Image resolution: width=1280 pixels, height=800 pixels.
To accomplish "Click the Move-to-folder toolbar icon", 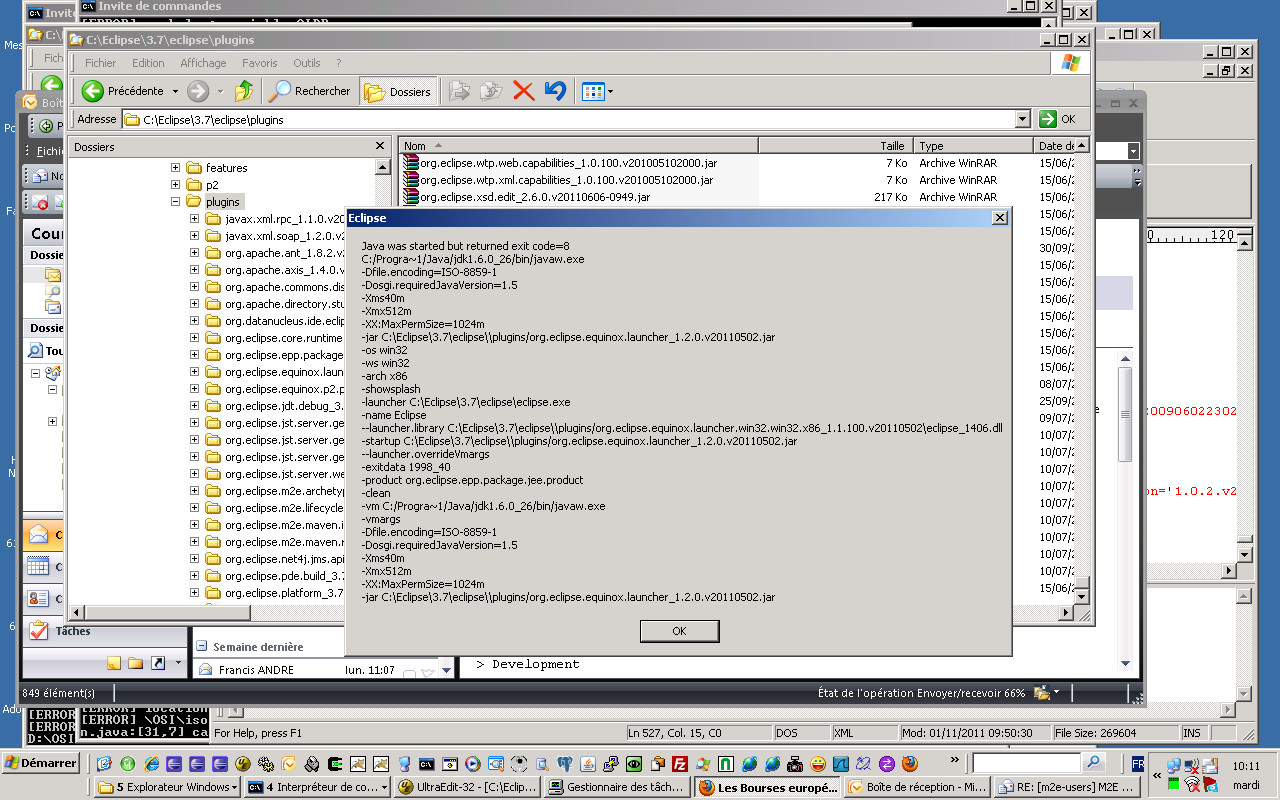I will (x=459, y=91).
